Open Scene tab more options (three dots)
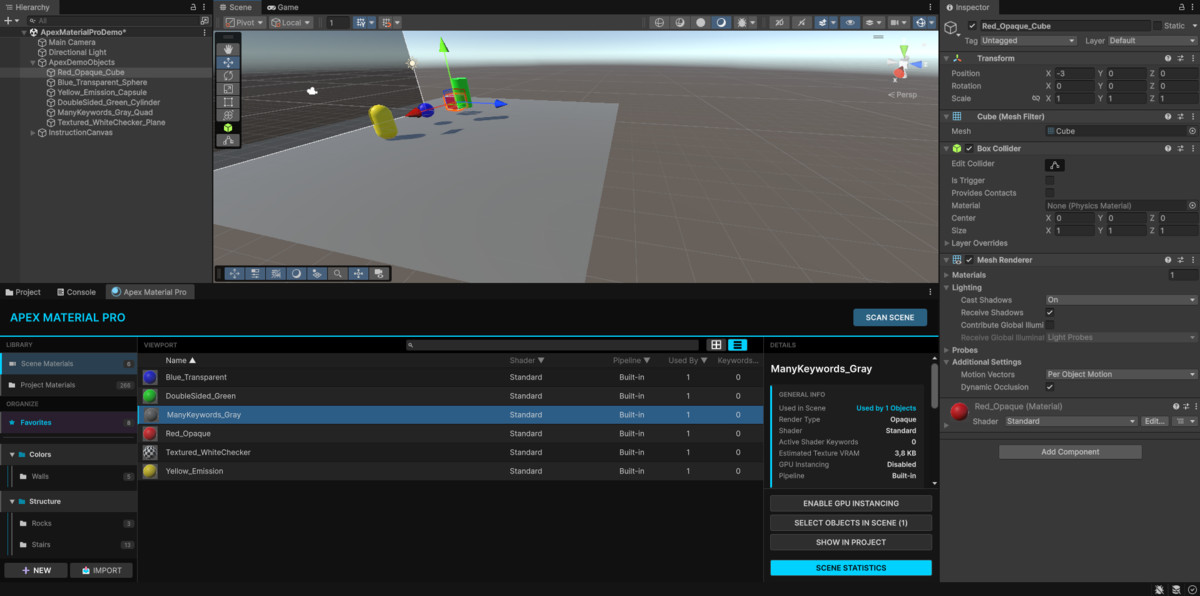 (932, 7)
